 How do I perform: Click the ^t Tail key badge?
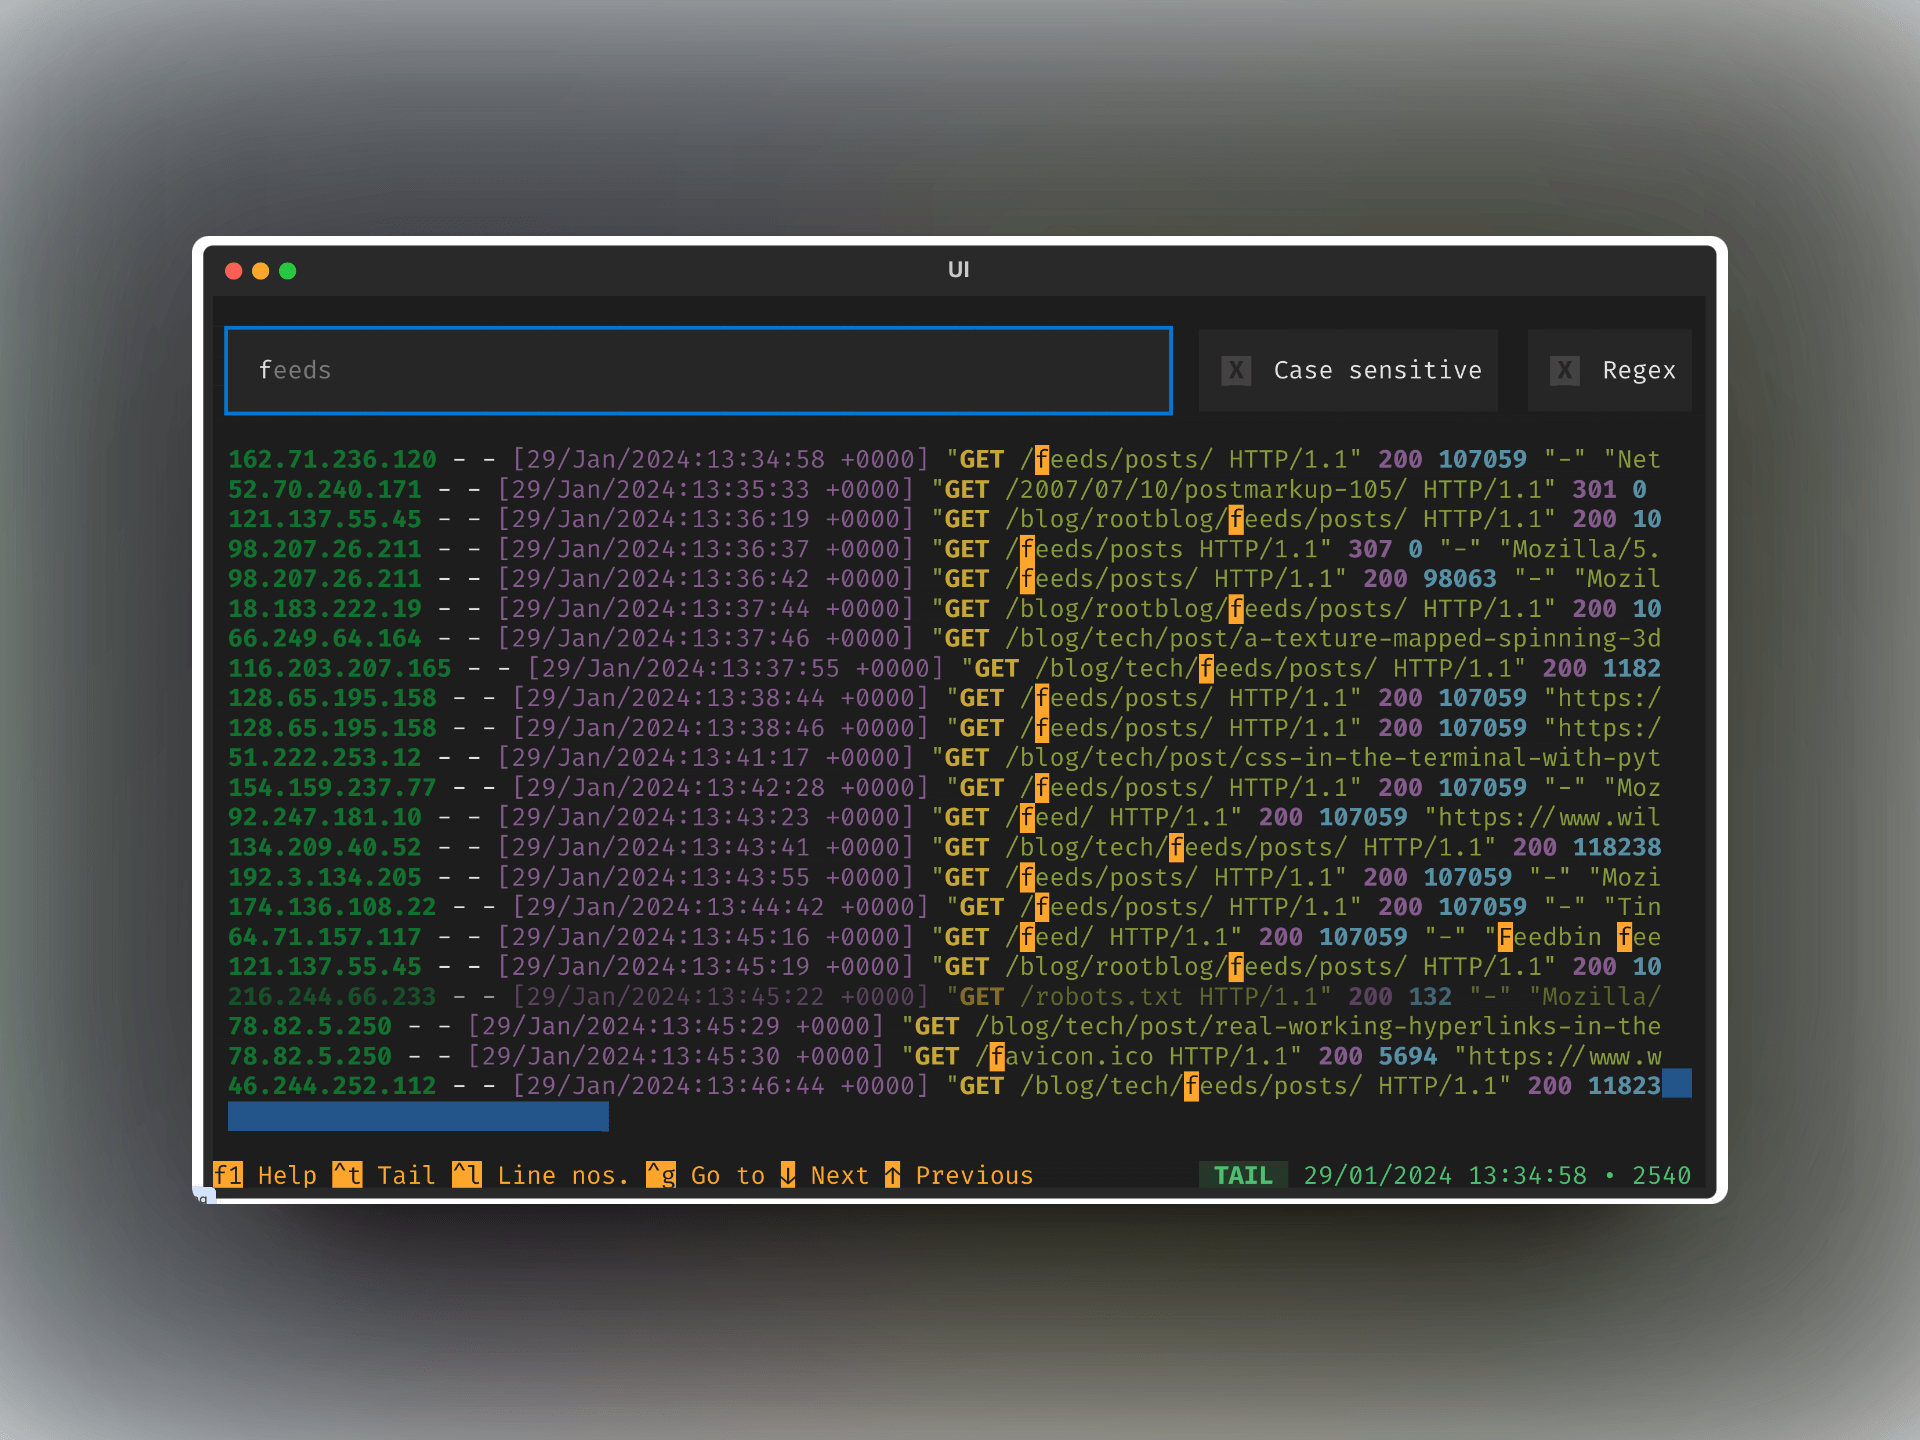pyautogui.click(x=347, y=1175)
